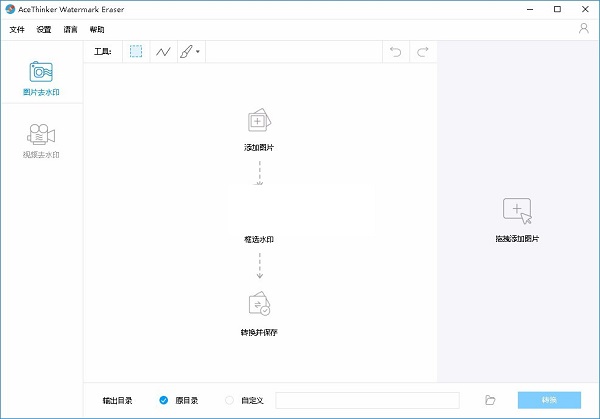Open the 设置 menu
The image size is (600, 419).
(44, 29)
